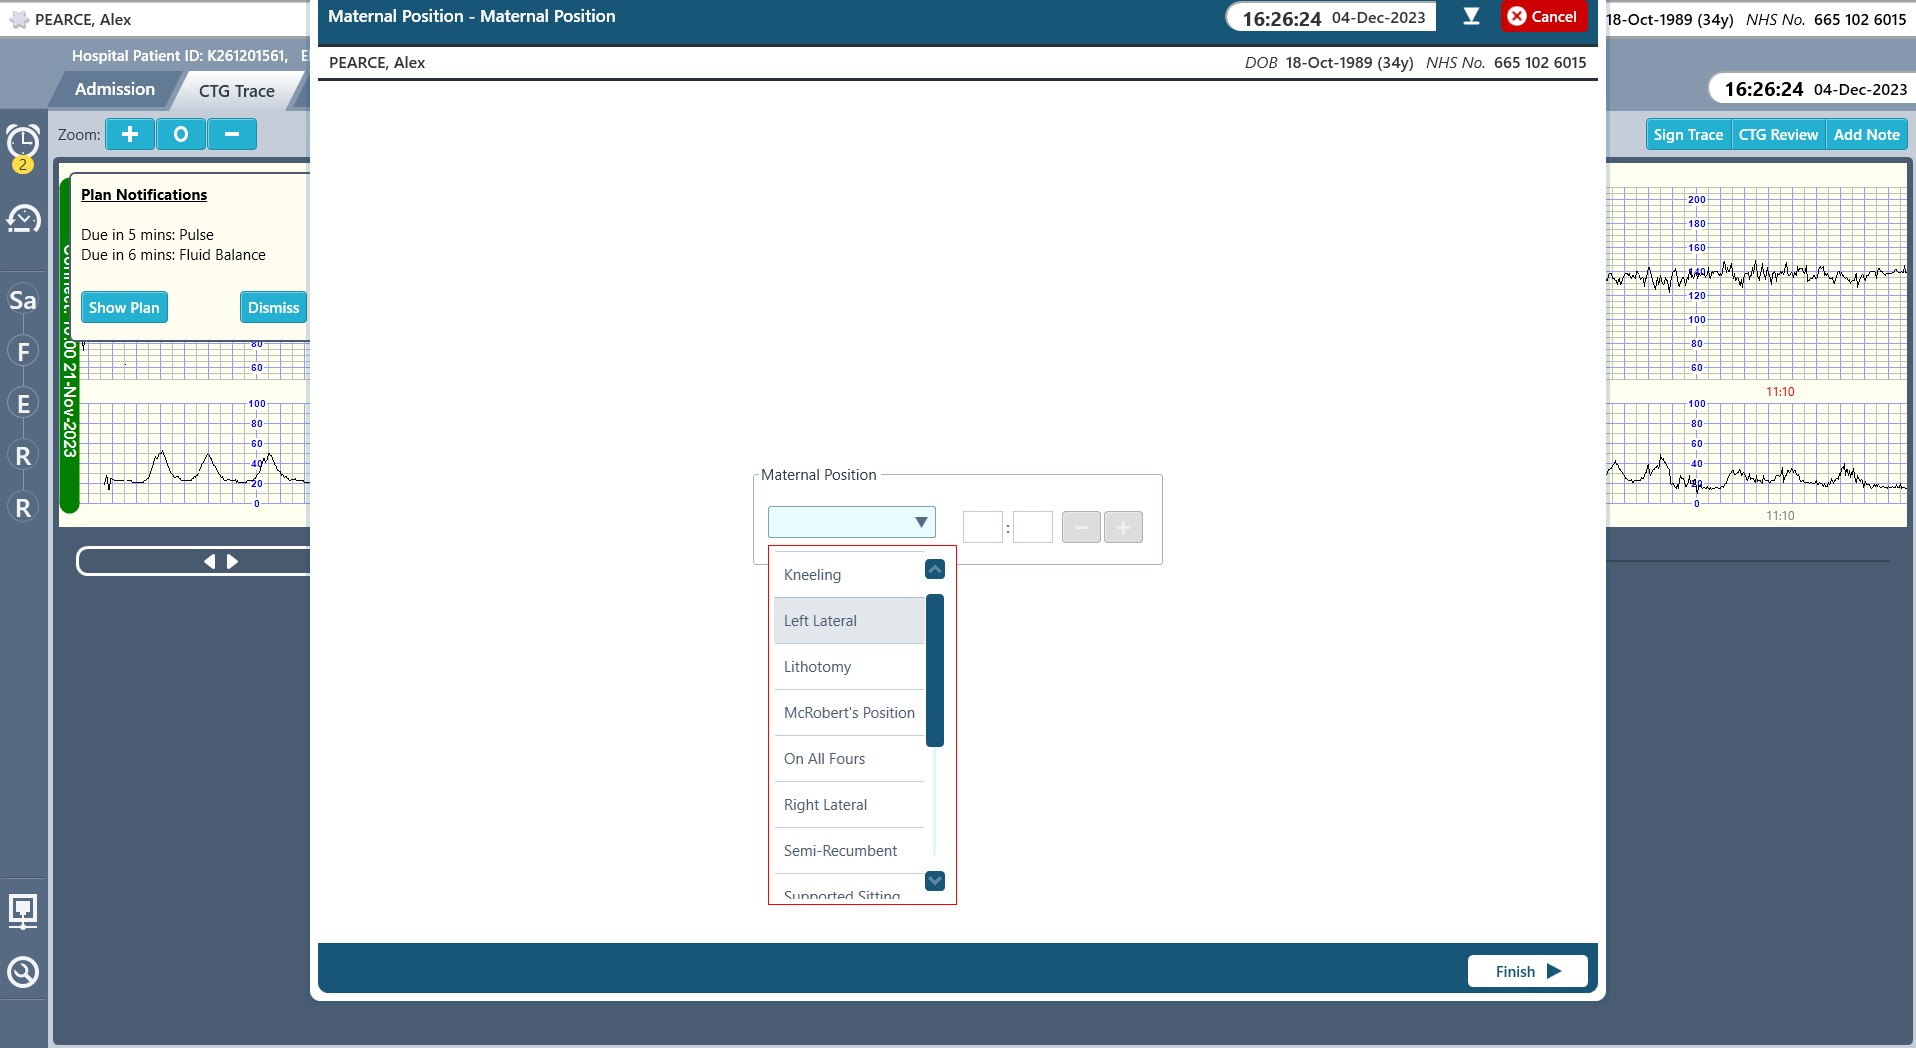Click the lower R circle sidebar icon
Image resolution: width=1916 pixels, height=1048 pixels.
click(x=23, y=508)
